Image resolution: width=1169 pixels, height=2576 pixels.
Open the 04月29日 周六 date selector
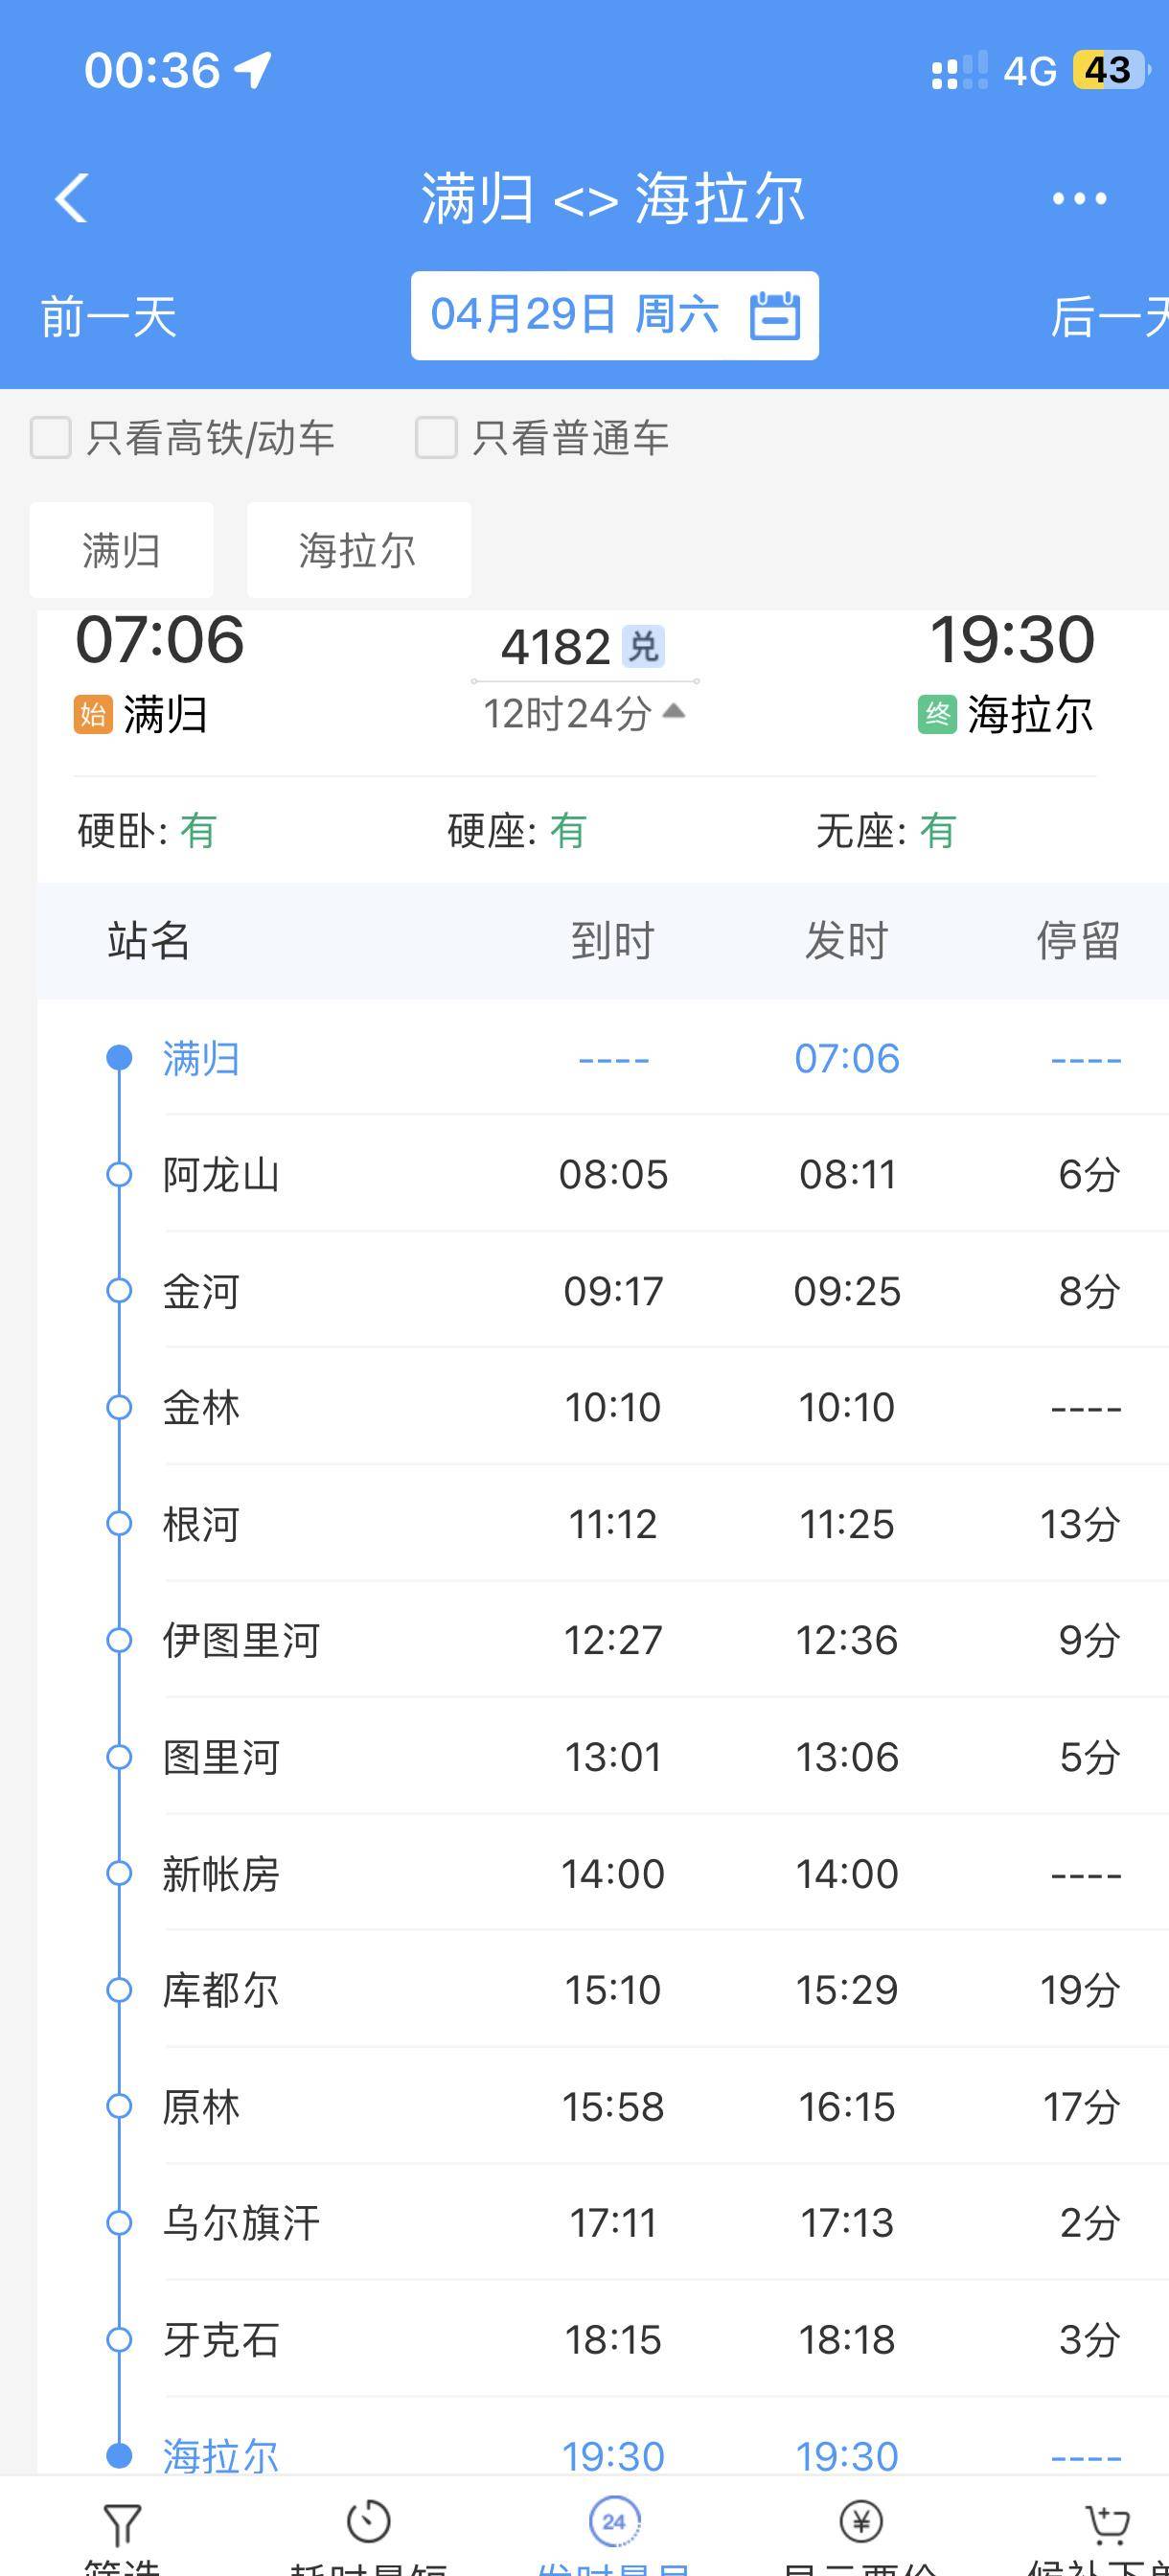[x=574, y=316]
